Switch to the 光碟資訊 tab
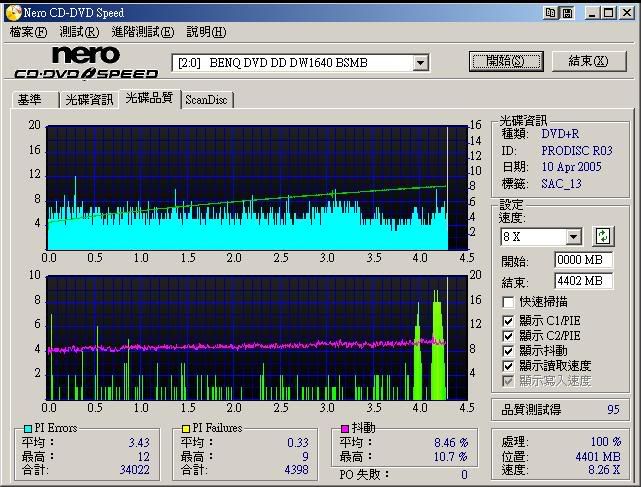This screenshot has width=641, height=487. coord(89,100)
